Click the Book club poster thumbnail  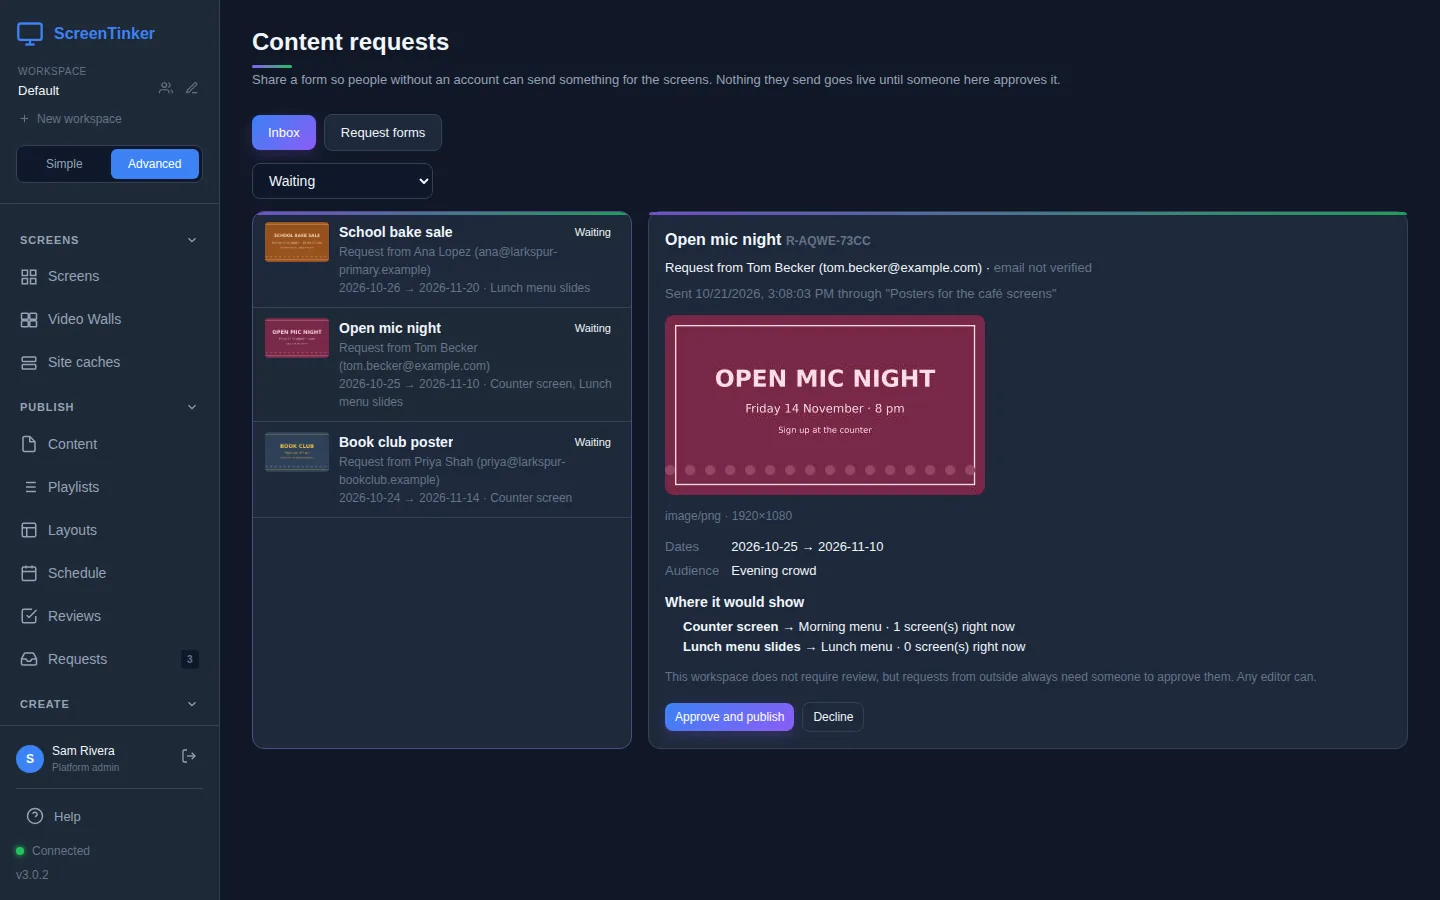[297, 452]
